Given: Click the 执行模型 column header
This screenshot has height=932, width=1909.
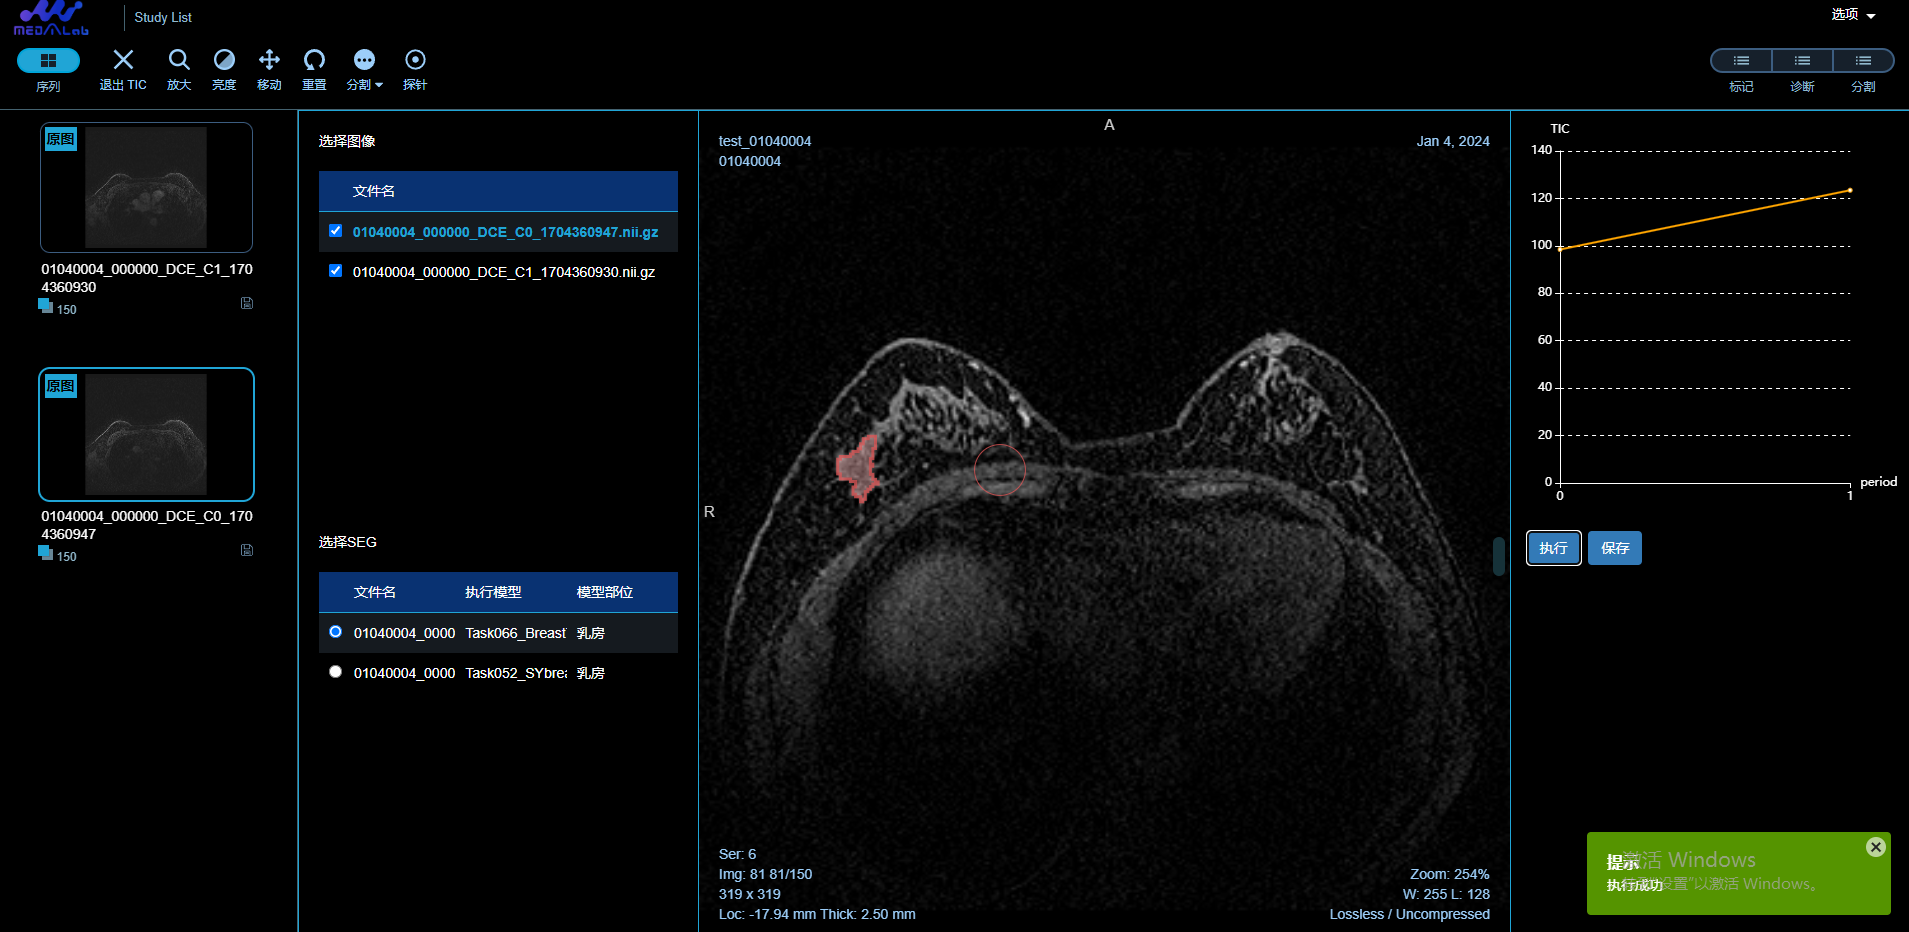Looking at the screenshot, I should [493, 592].
